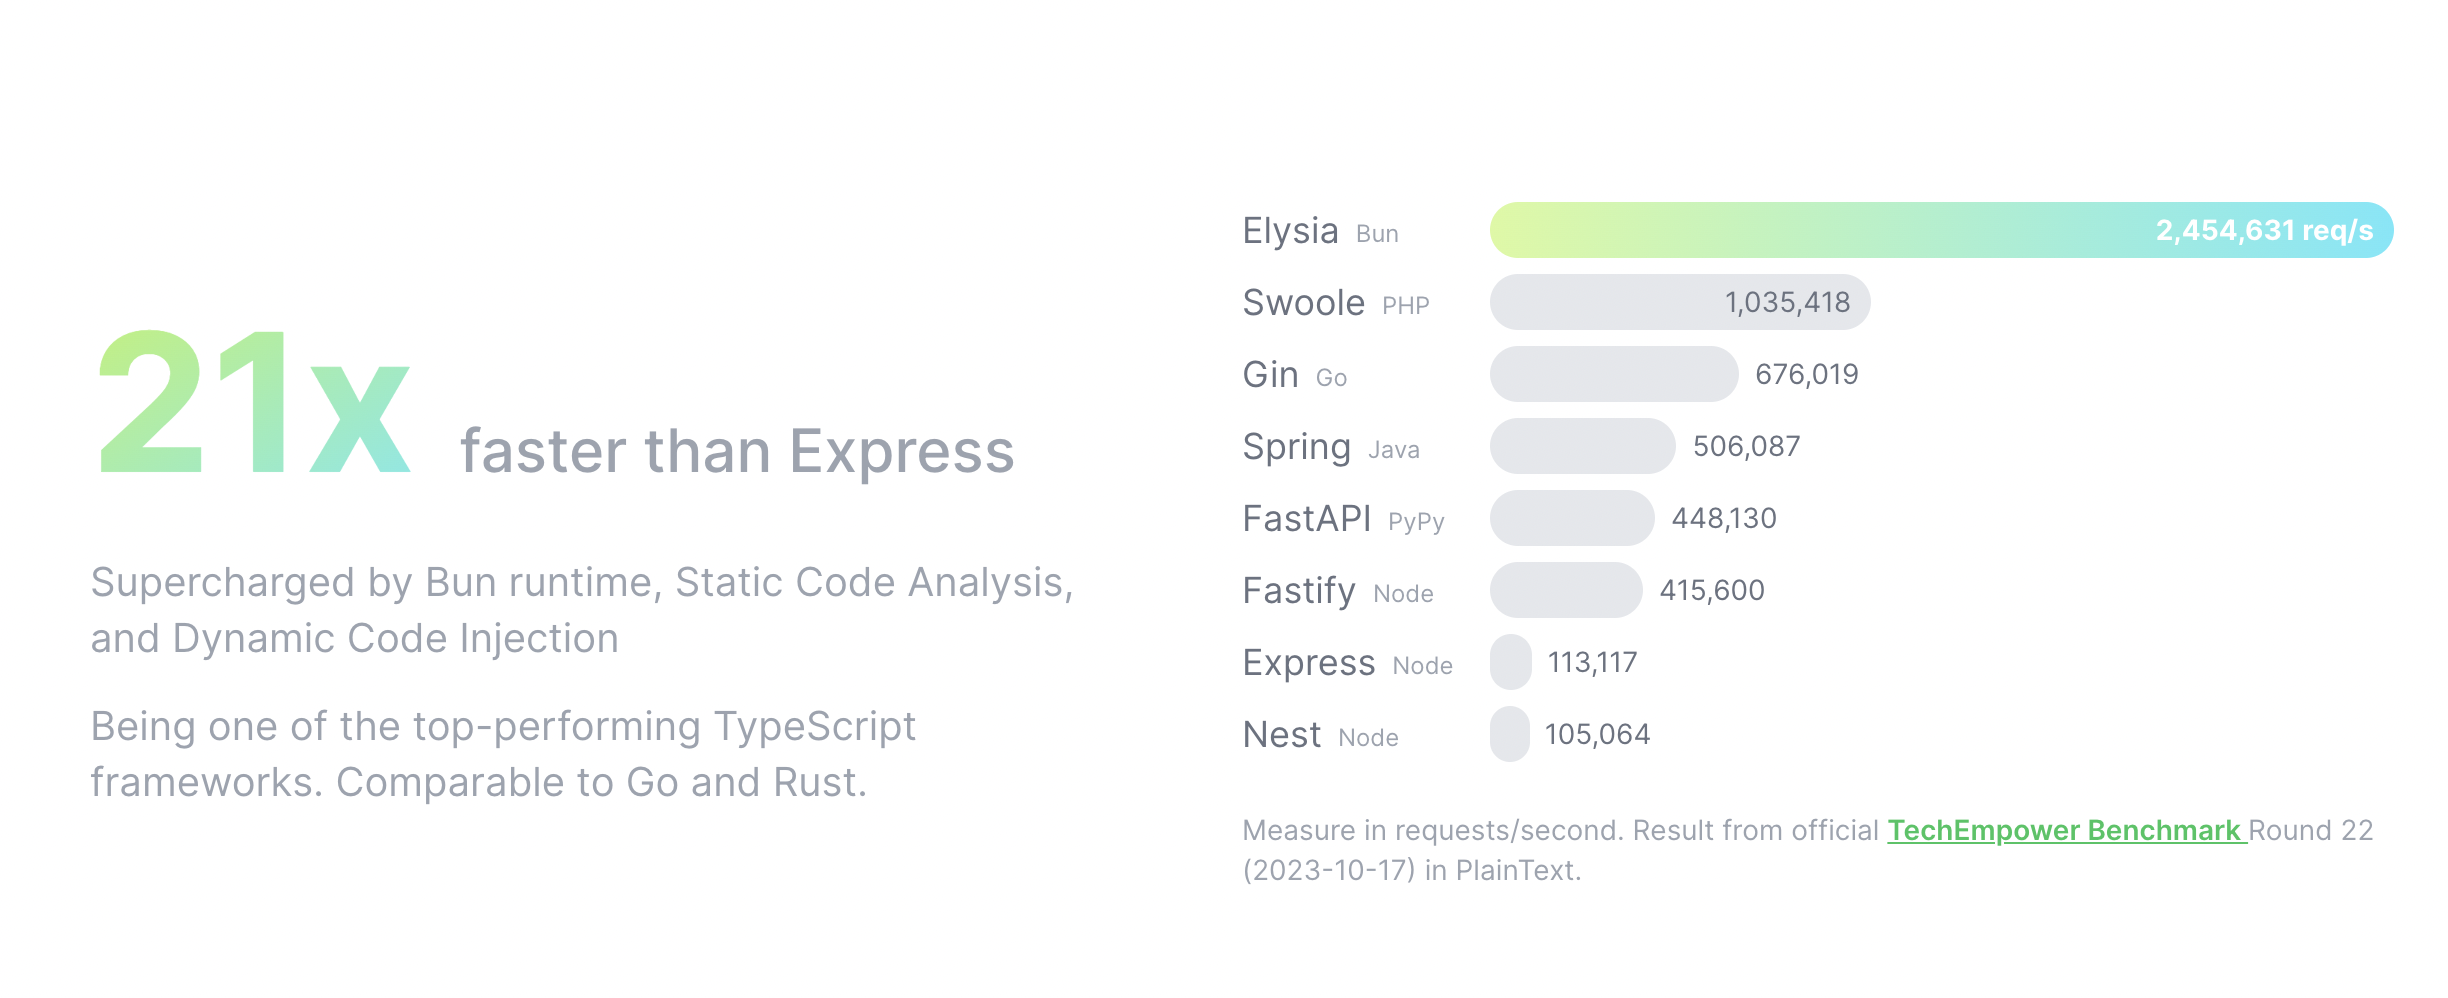Viewport: 2448px width, 998px height.
Task: Click the 676,019 value next to Gin
Action: [1806, 375]
